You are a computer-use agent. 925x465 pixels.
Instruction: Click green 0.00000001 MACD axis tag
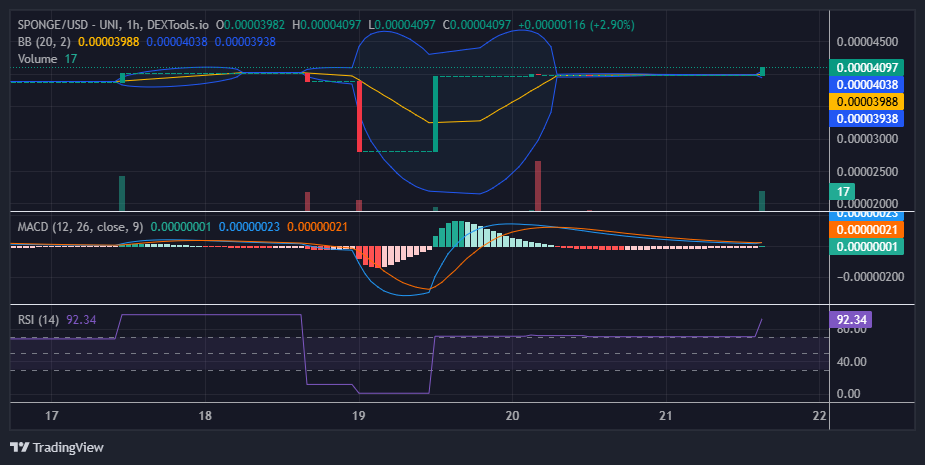coord(867,247)
